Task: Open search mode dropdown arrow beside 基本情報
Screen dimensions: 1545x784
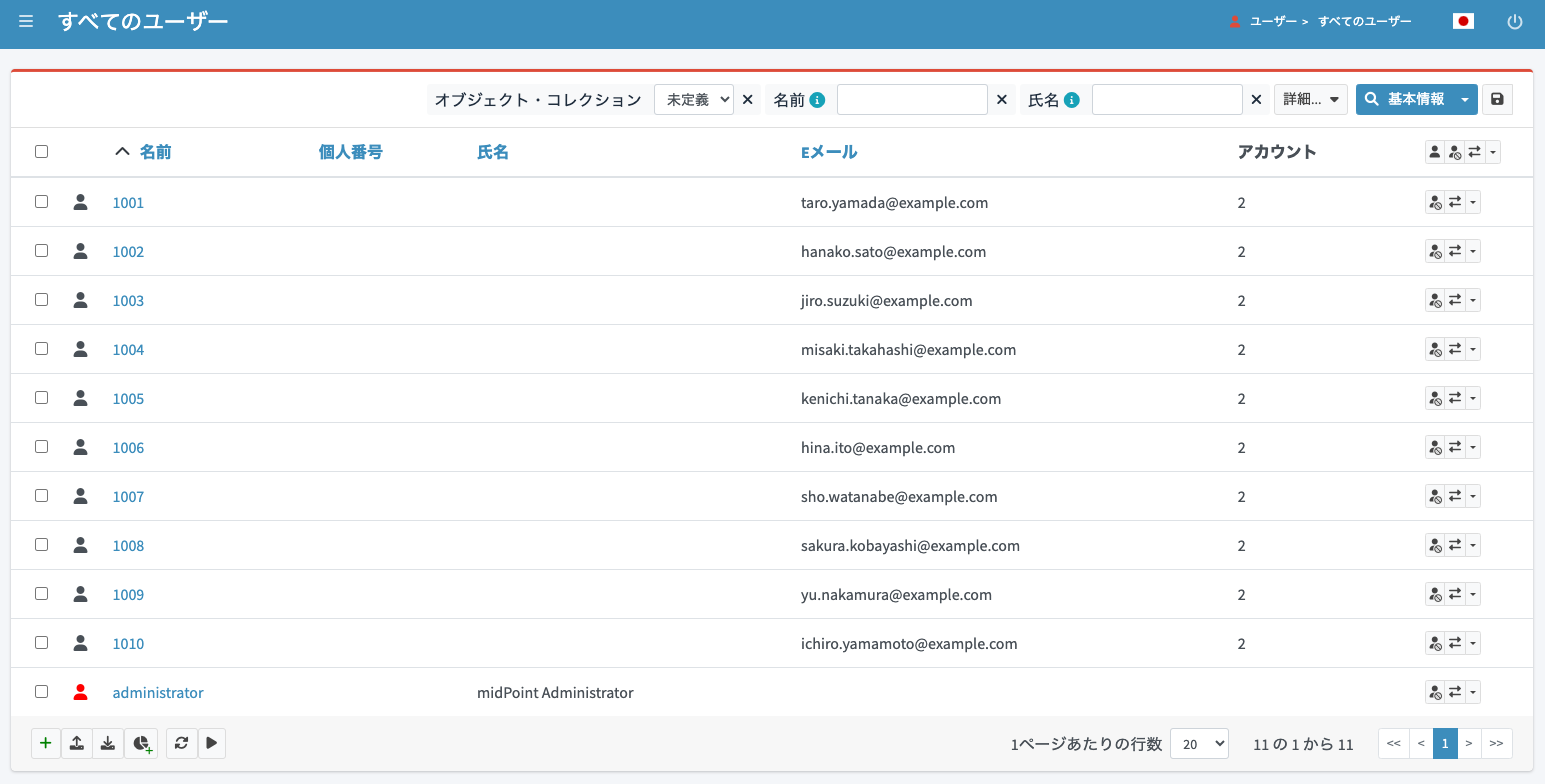Action: point(1465,100)
